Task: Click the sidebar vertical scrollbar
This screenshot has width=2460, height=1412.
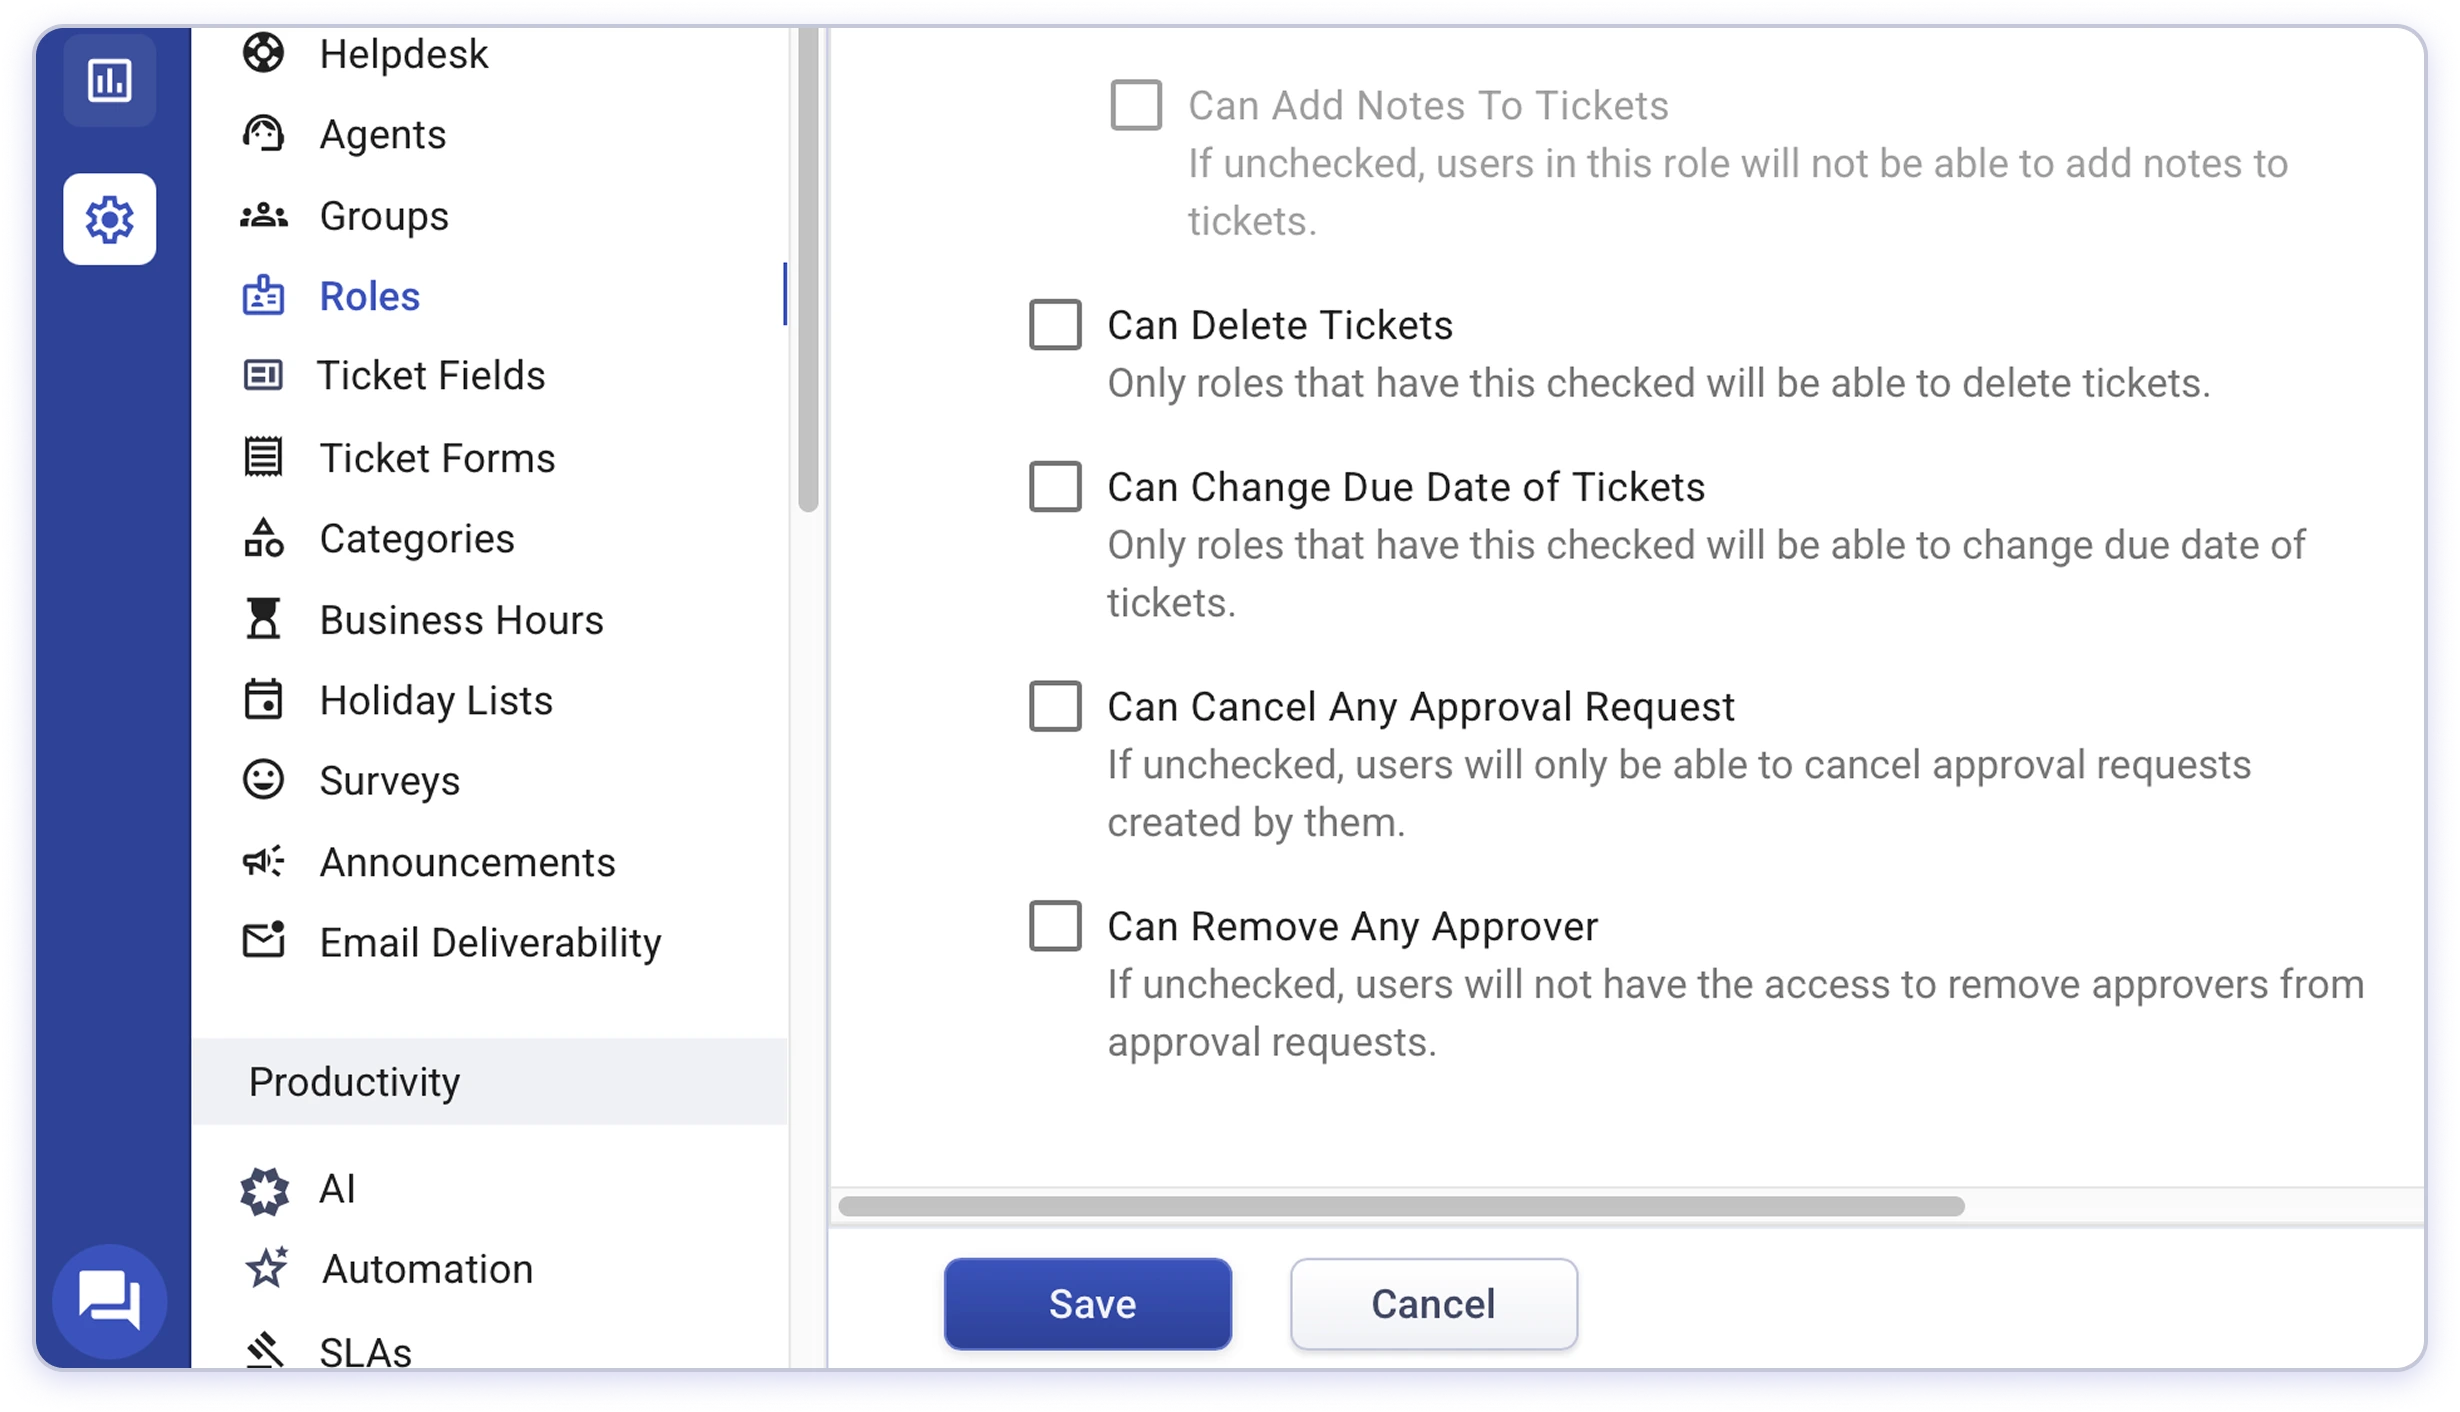Action: click(x=808, y=270)
